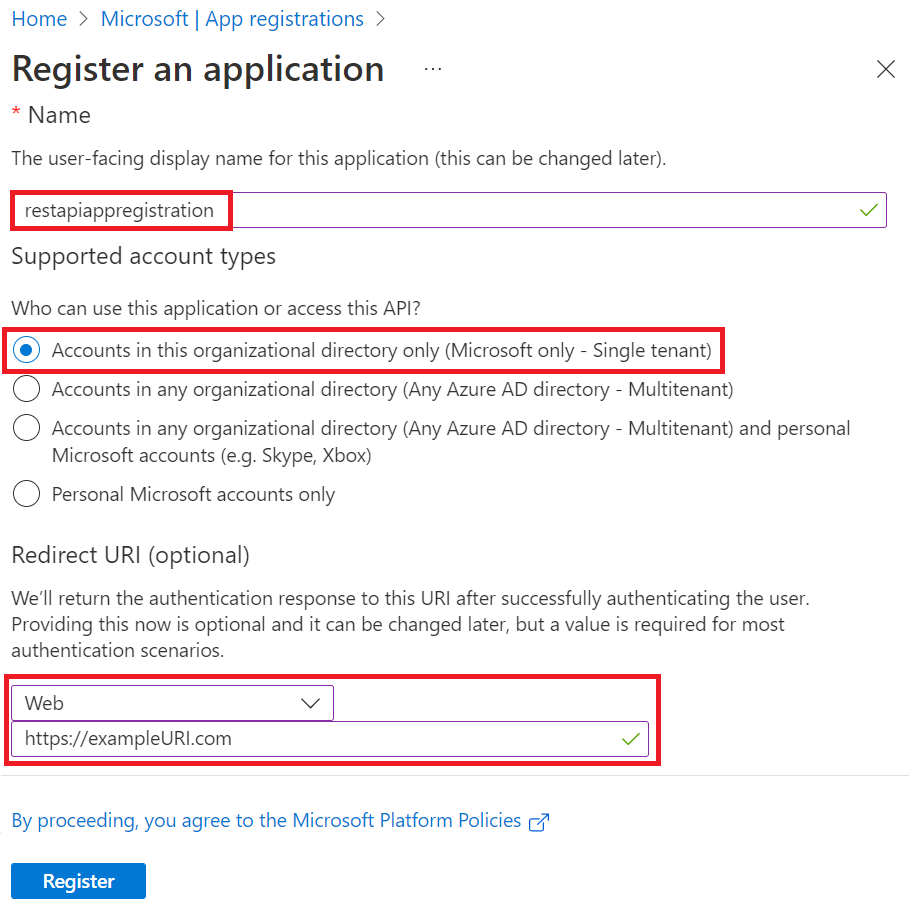Choose Personal Microsoft accounts only
The image size is (909, 904).
click(27, 494)
